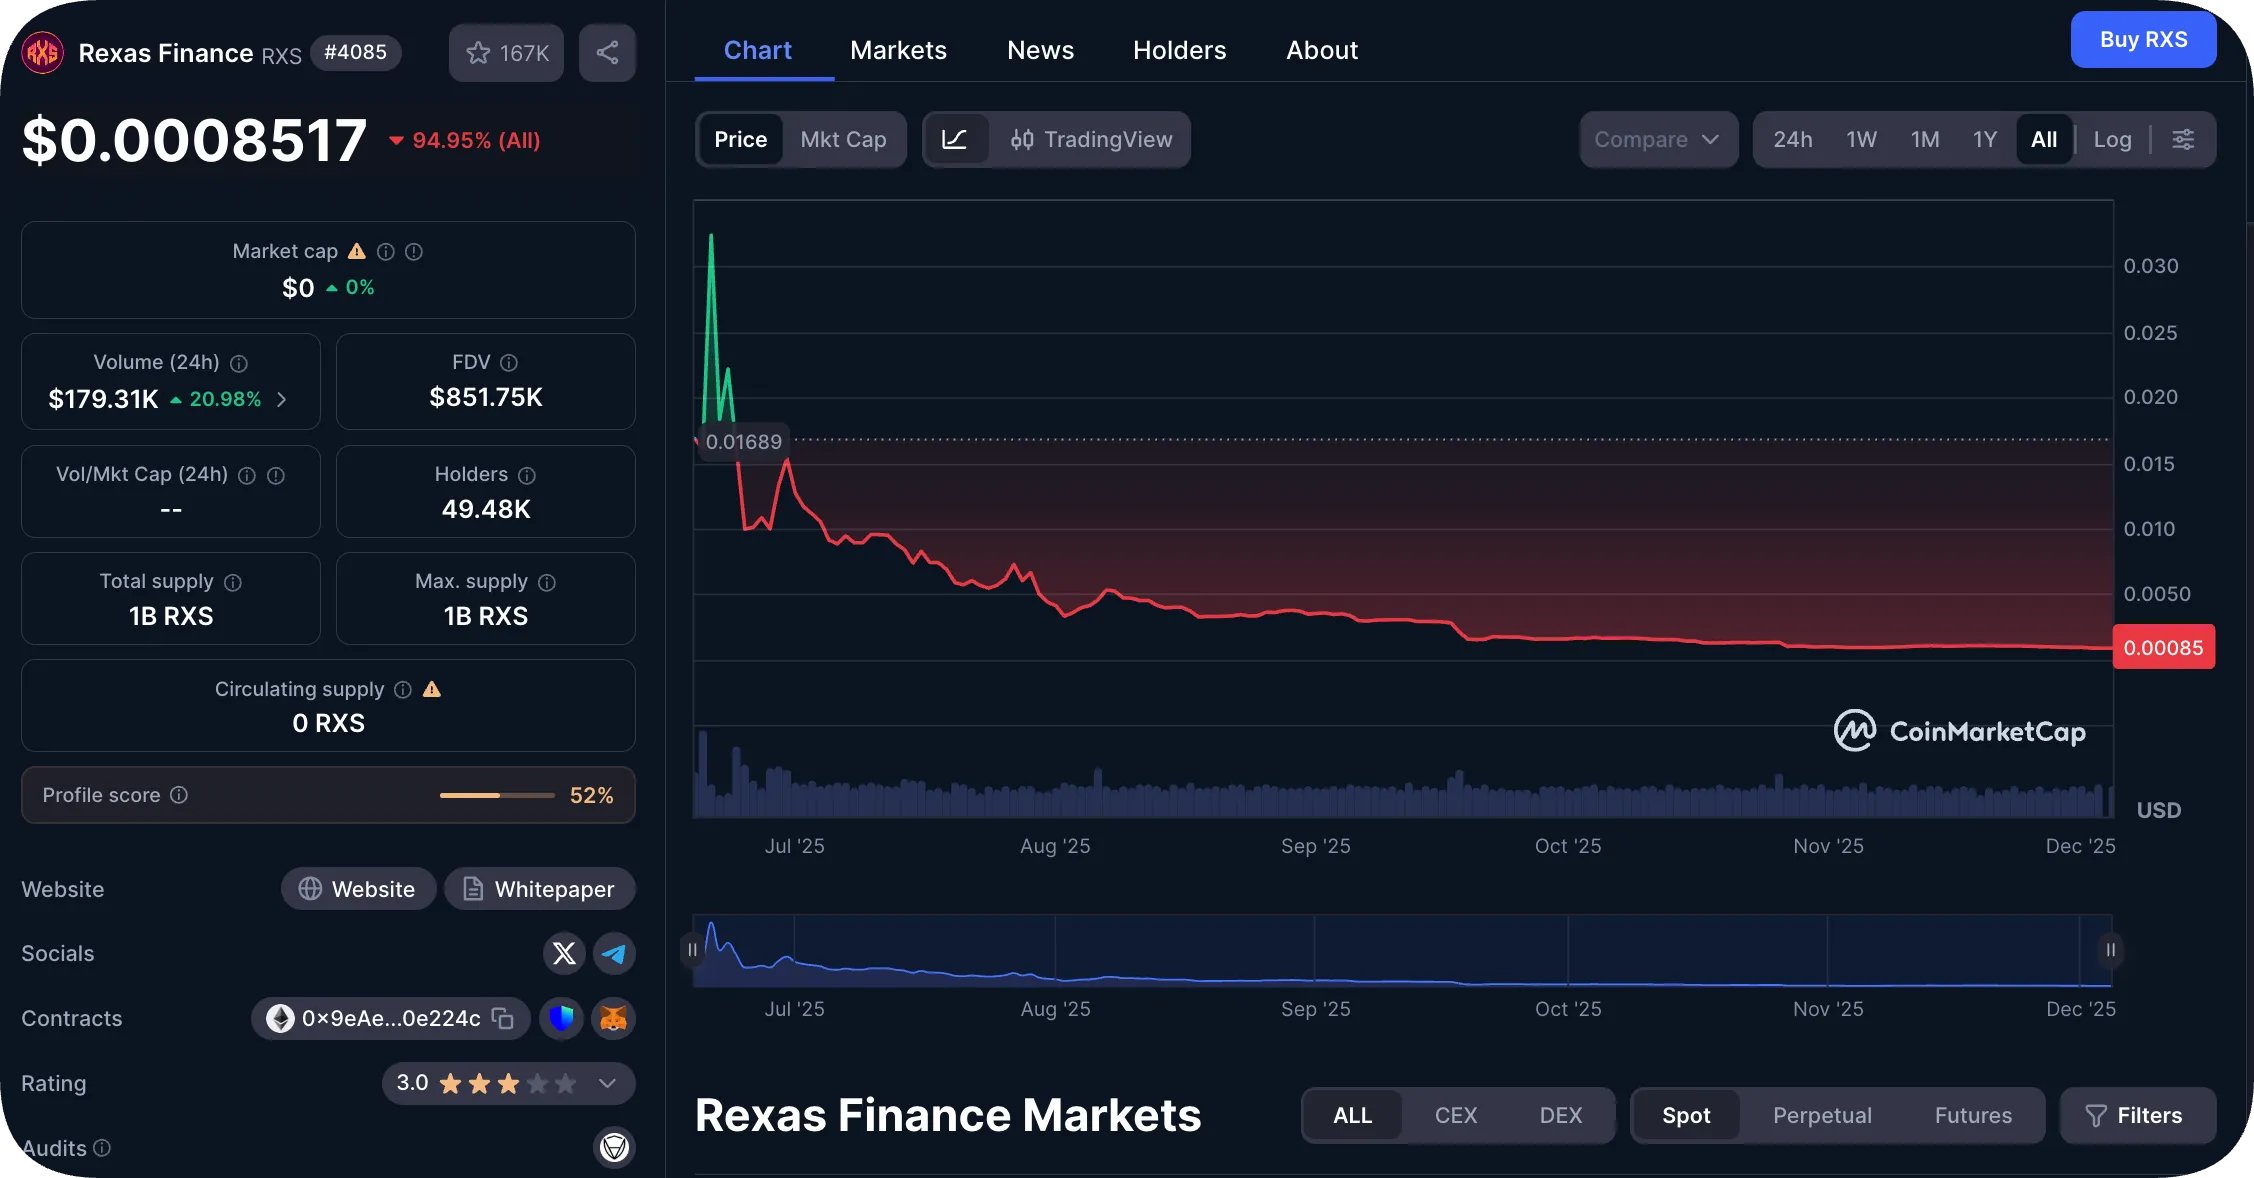Open chart customization sliders icon
The image size is (2254, 1178).
(x=2184, y=139)
